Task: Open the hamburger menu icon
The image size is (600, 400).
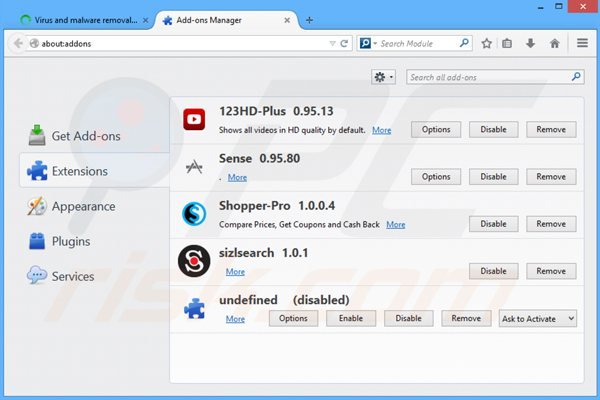Action: click(x=582, y=43)
